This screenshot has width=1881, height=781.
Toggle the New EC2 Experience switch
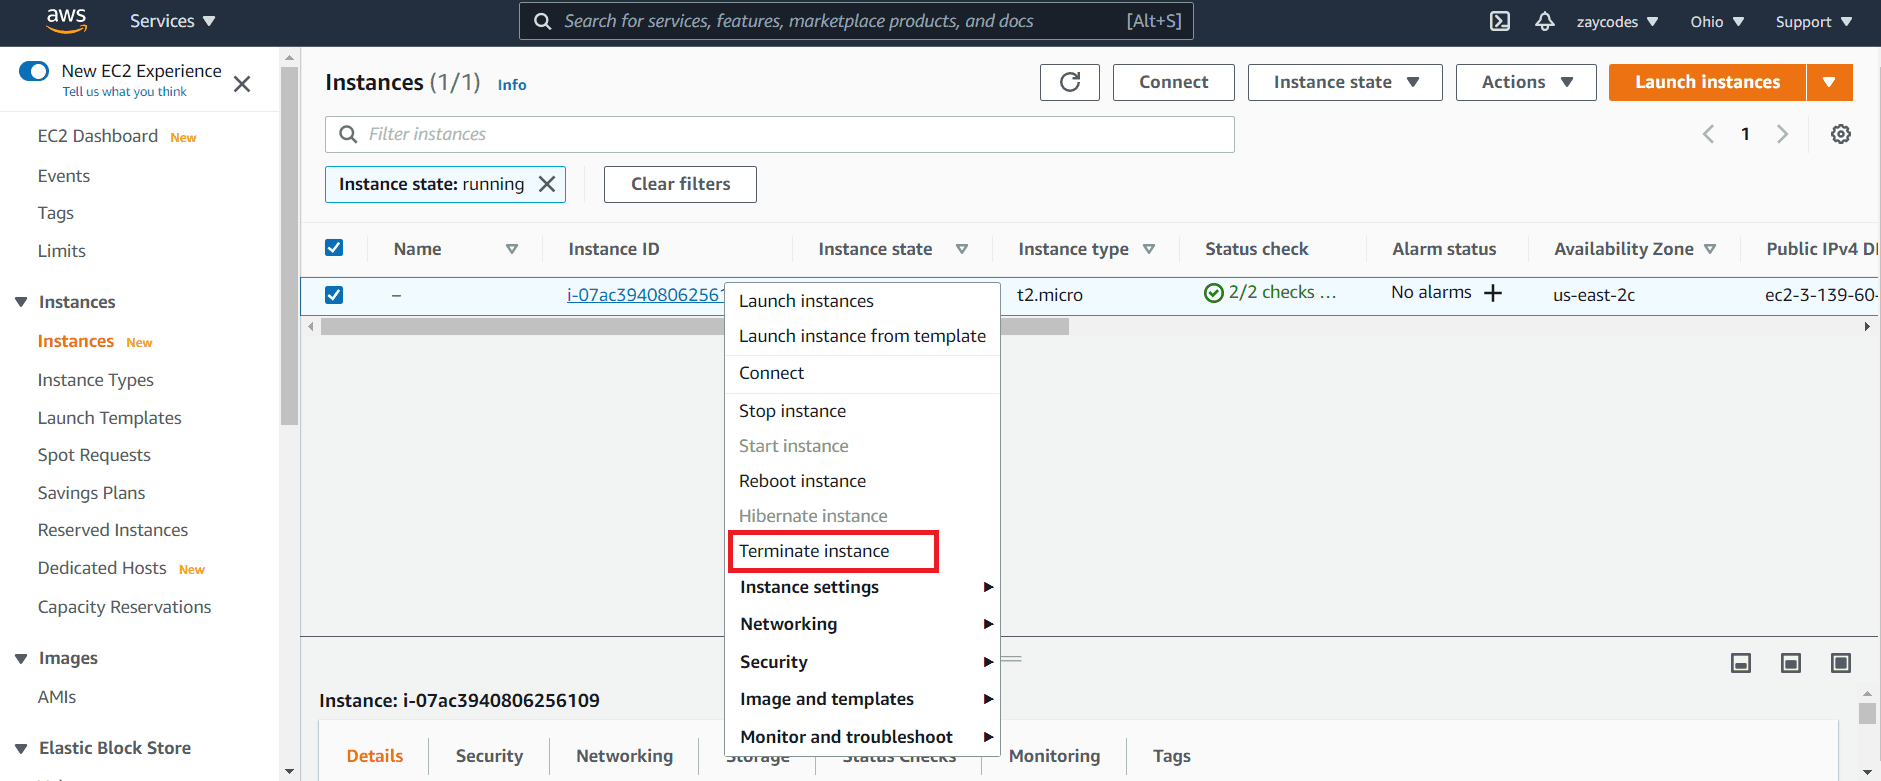point(34,71)
